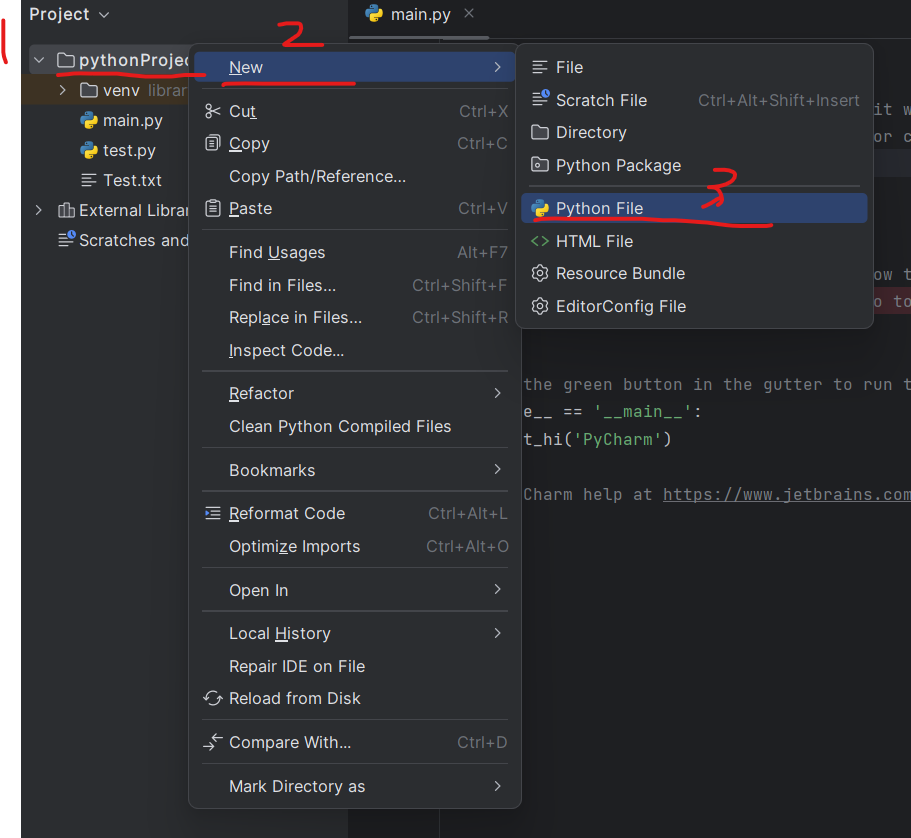Click the Python icon on main.py tab
This screenshot has width=911, height=838.
point(374,13)
